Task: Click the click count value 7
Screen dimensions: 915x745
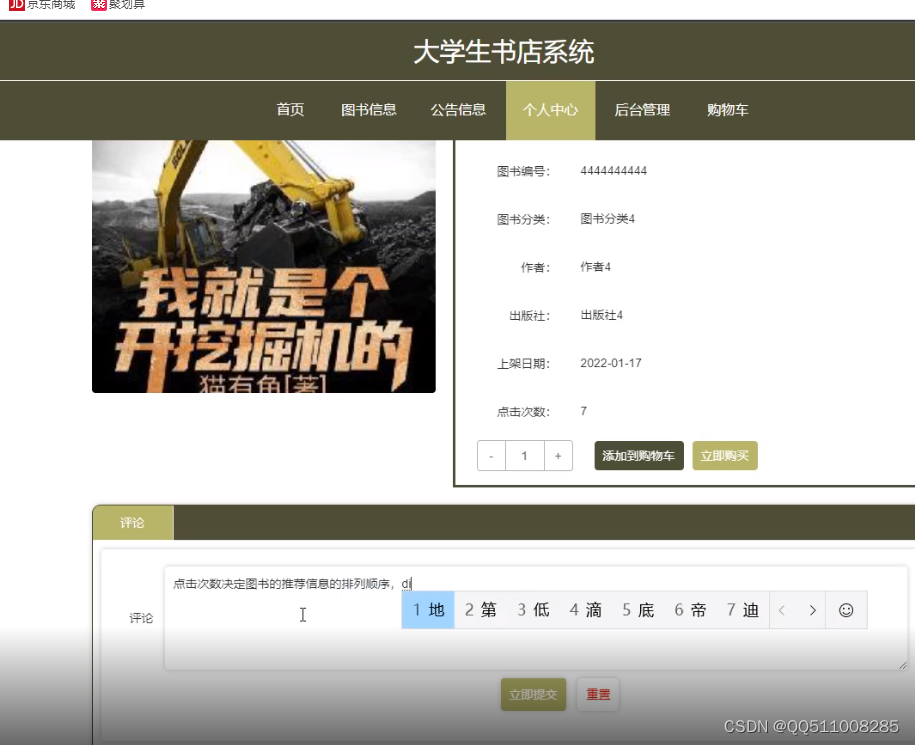Action: pos(584,411)
